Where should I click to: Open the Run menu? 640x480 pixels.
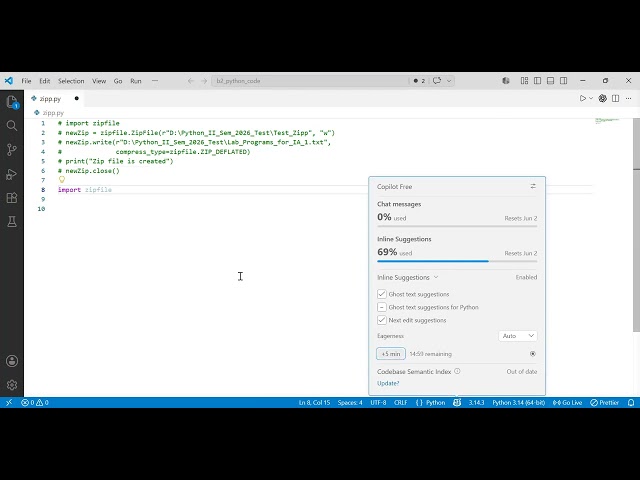(136, 81)
